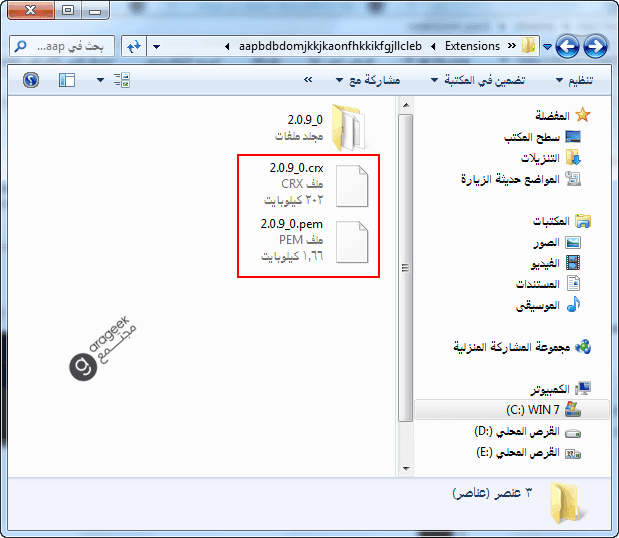The width and height of the screenshot is (619, 538).
Task: Click the change view icon in the toolbar
Action: pyautogui.click(x=122, y=80)
